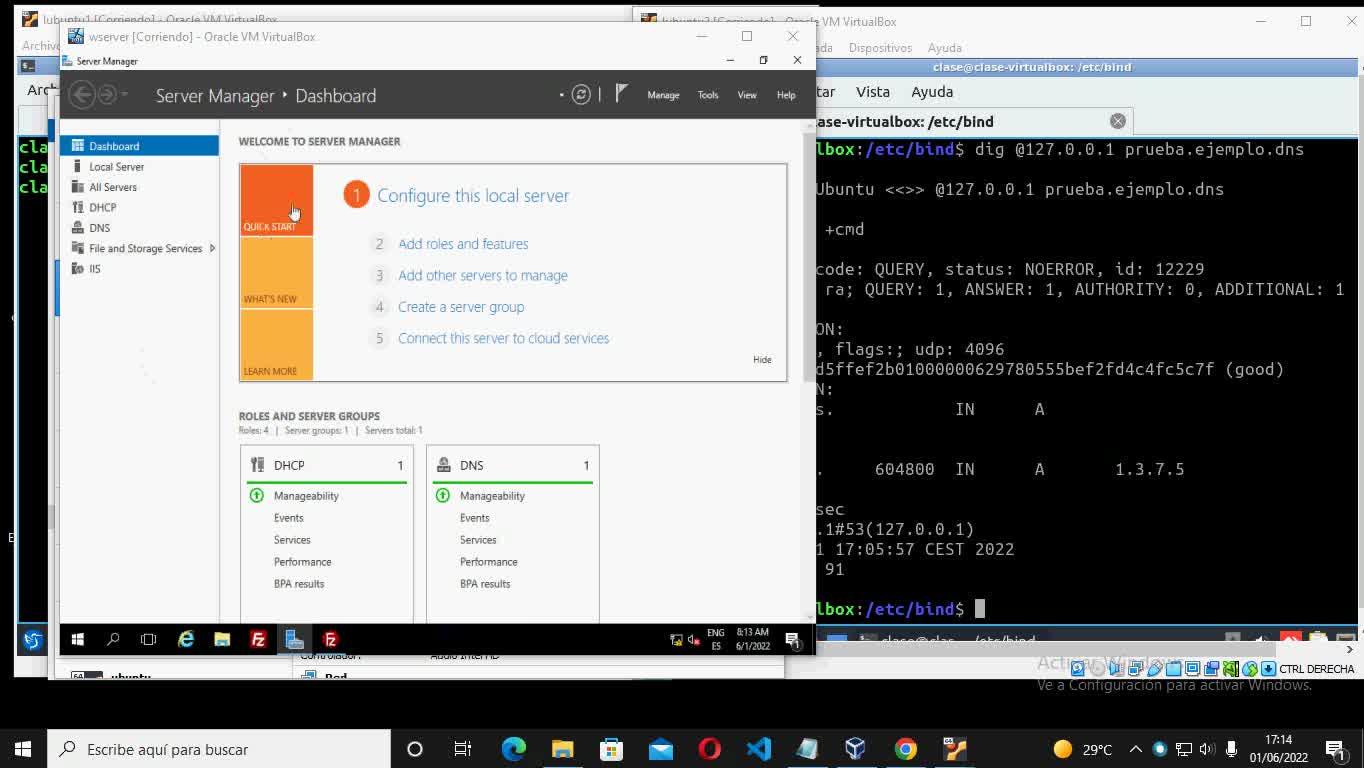Click Add other servers to manage link
This screenshot has height=768, width=1364.
(483, 276)
